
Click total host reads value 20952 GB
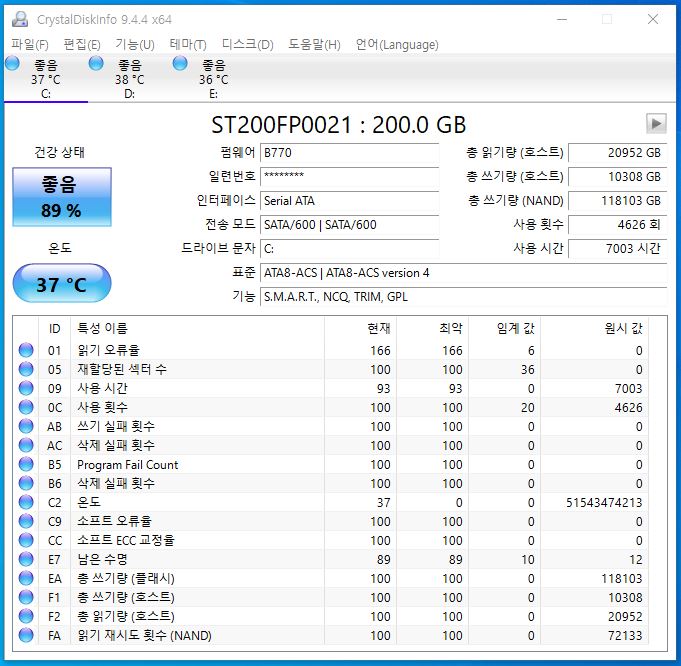[x=617, y=153]
